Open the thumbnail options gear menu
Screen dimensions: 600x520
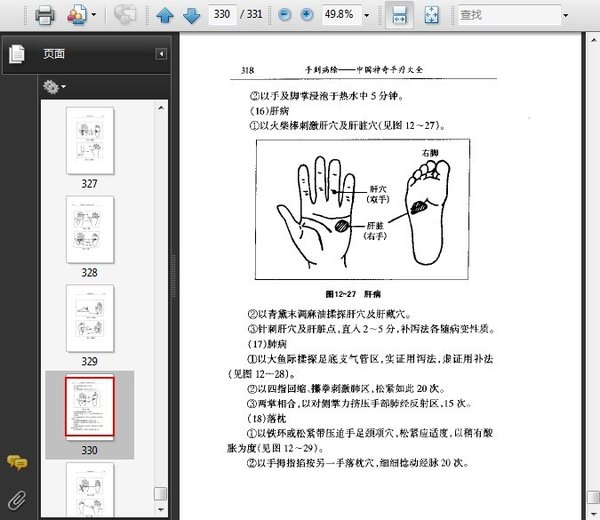click(x=54, y=87)
